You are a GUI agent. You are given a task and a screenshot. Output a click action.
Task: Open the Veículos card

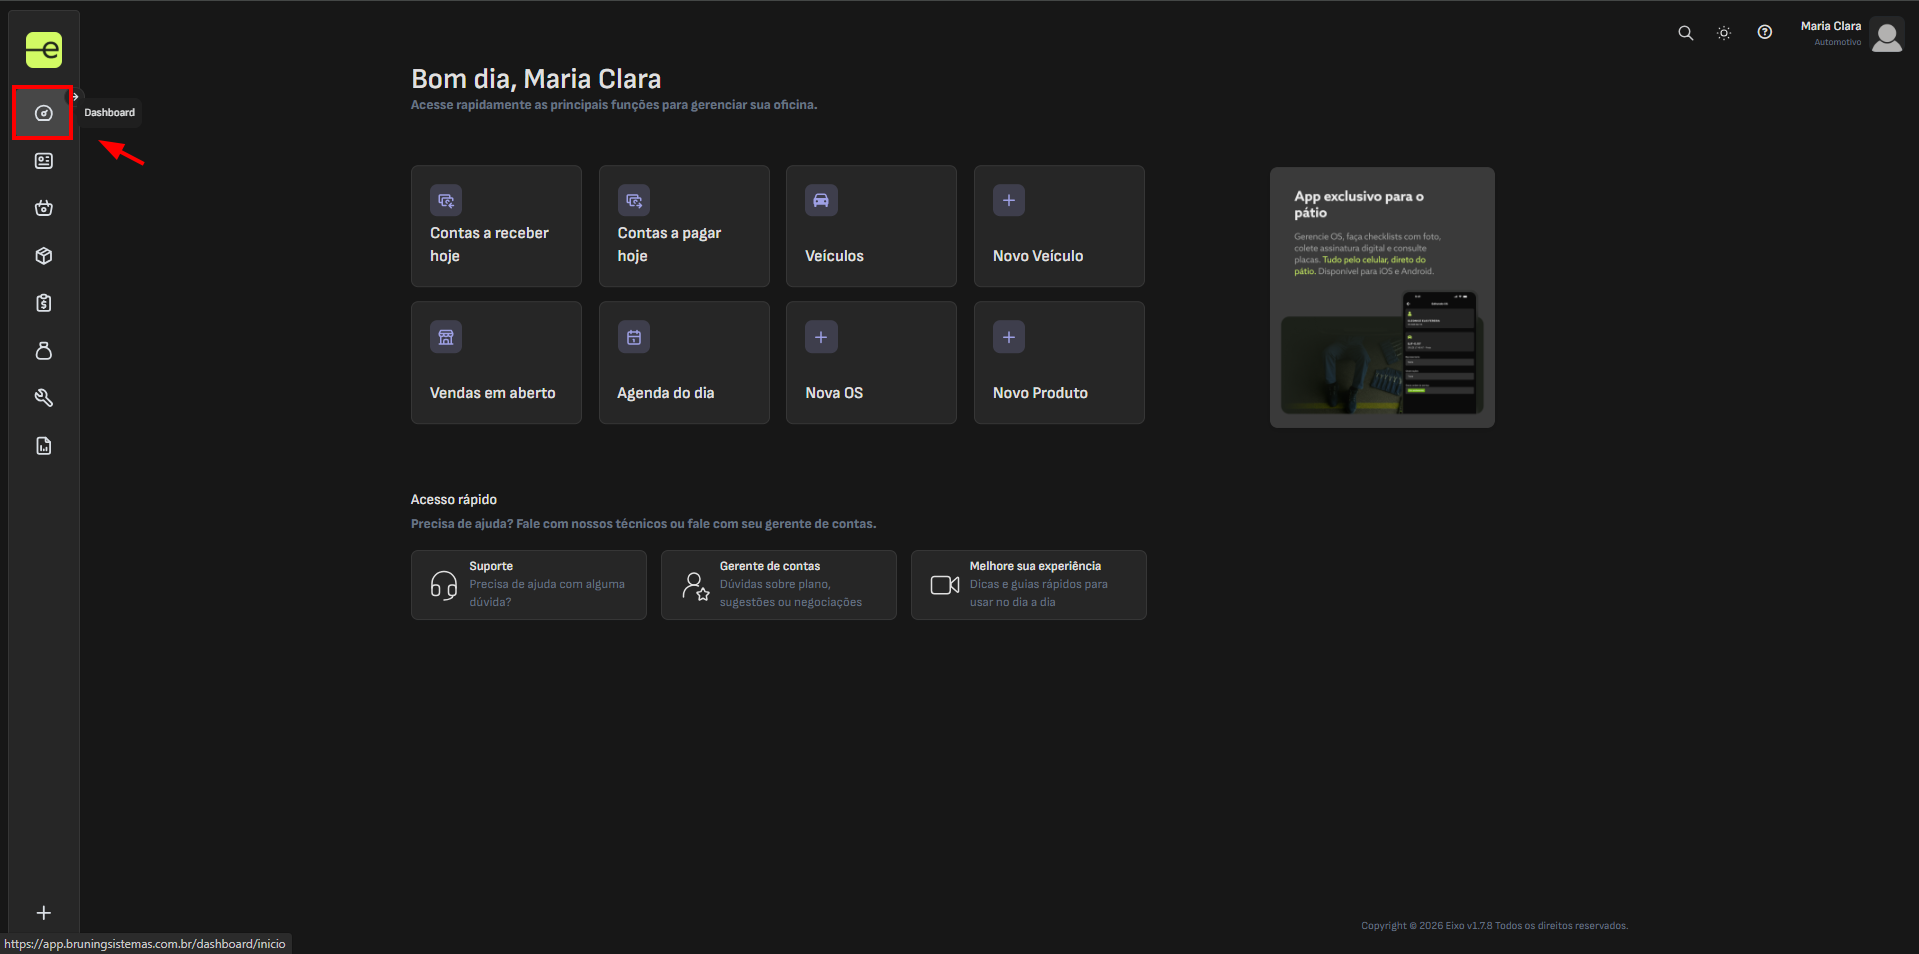(871, 226)
